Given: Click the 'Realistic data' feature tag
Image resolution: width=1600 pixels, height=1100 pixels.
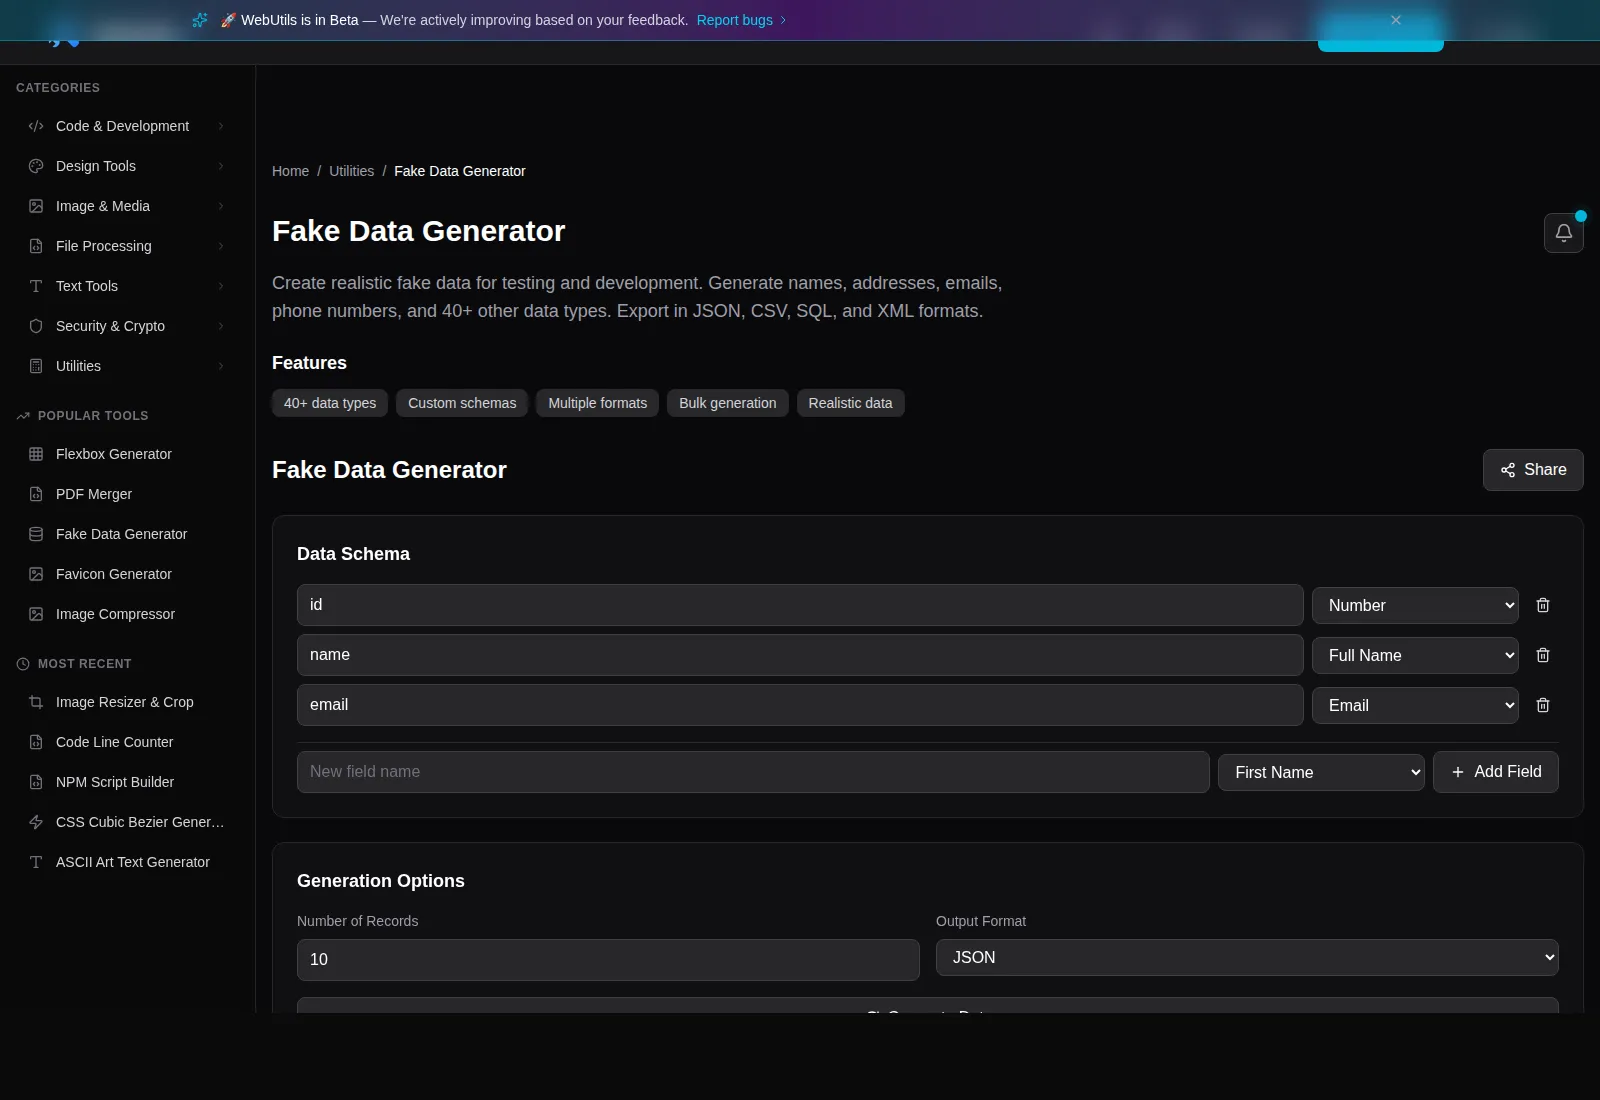Looking at the screenshot, I should tap(850, 403).
